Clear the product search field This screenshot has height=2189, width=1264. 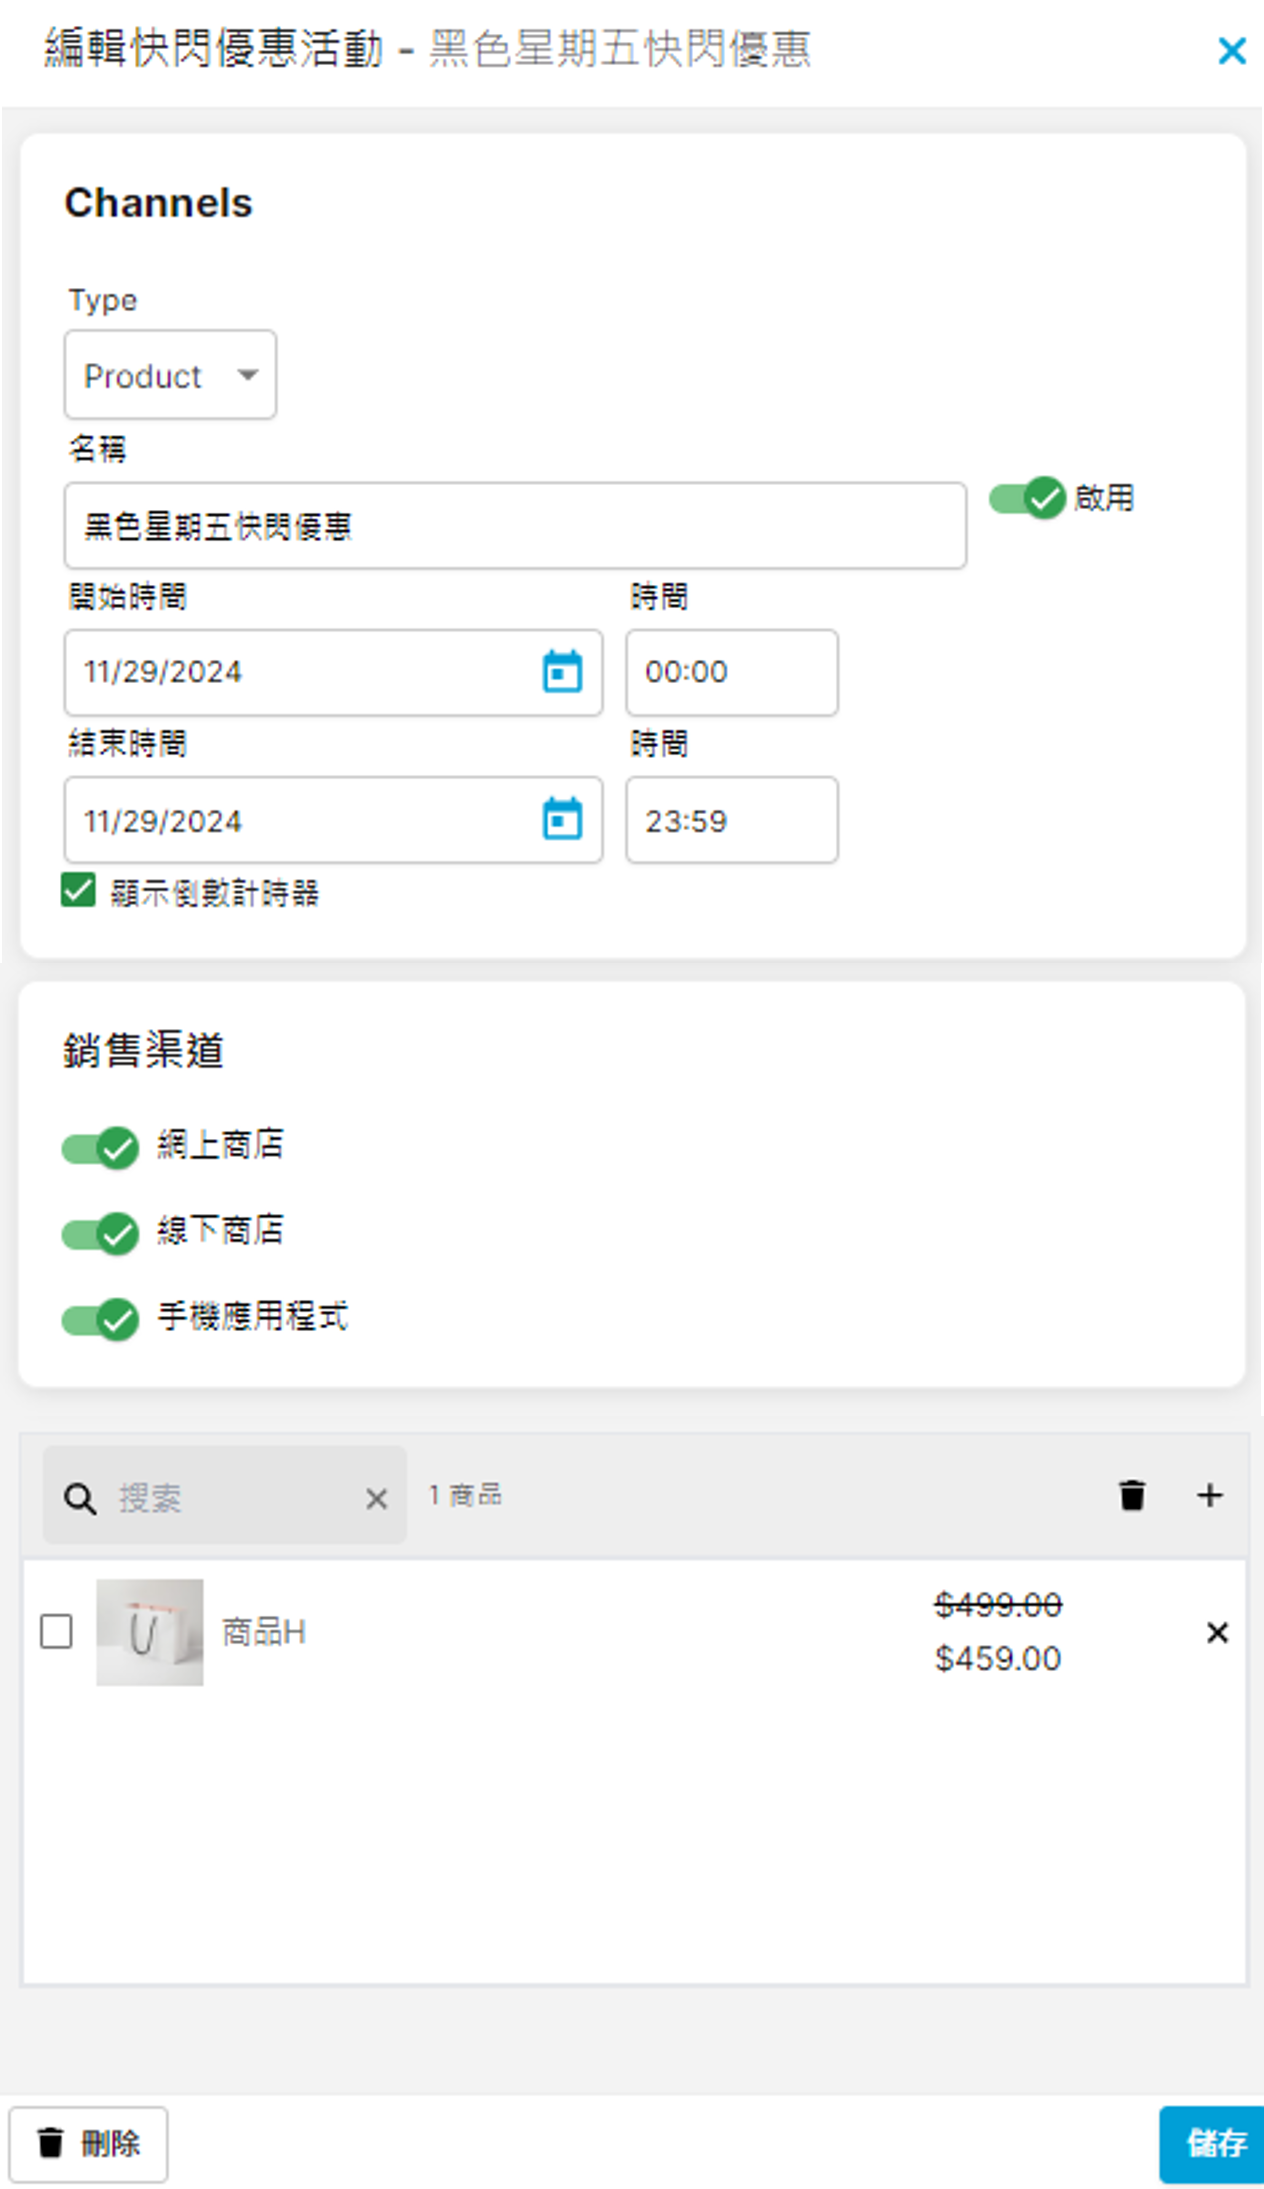[x=376, y=1499]
